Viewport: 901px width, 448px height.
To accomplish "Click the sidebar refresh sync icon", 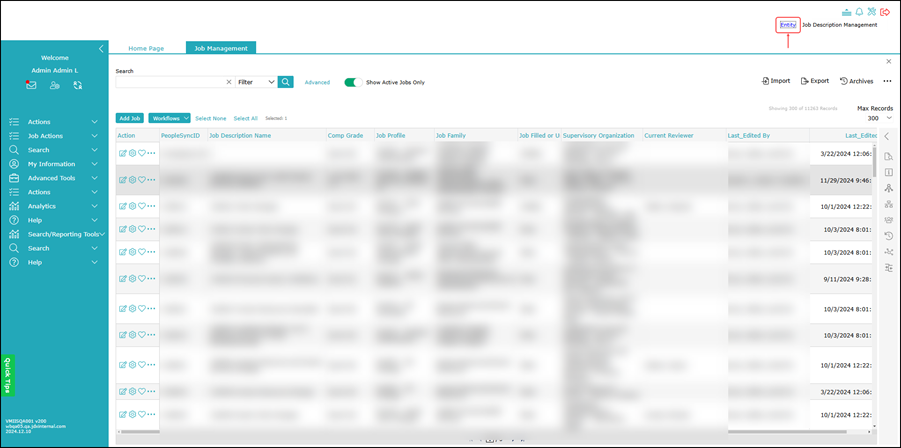I will point(78,85).
